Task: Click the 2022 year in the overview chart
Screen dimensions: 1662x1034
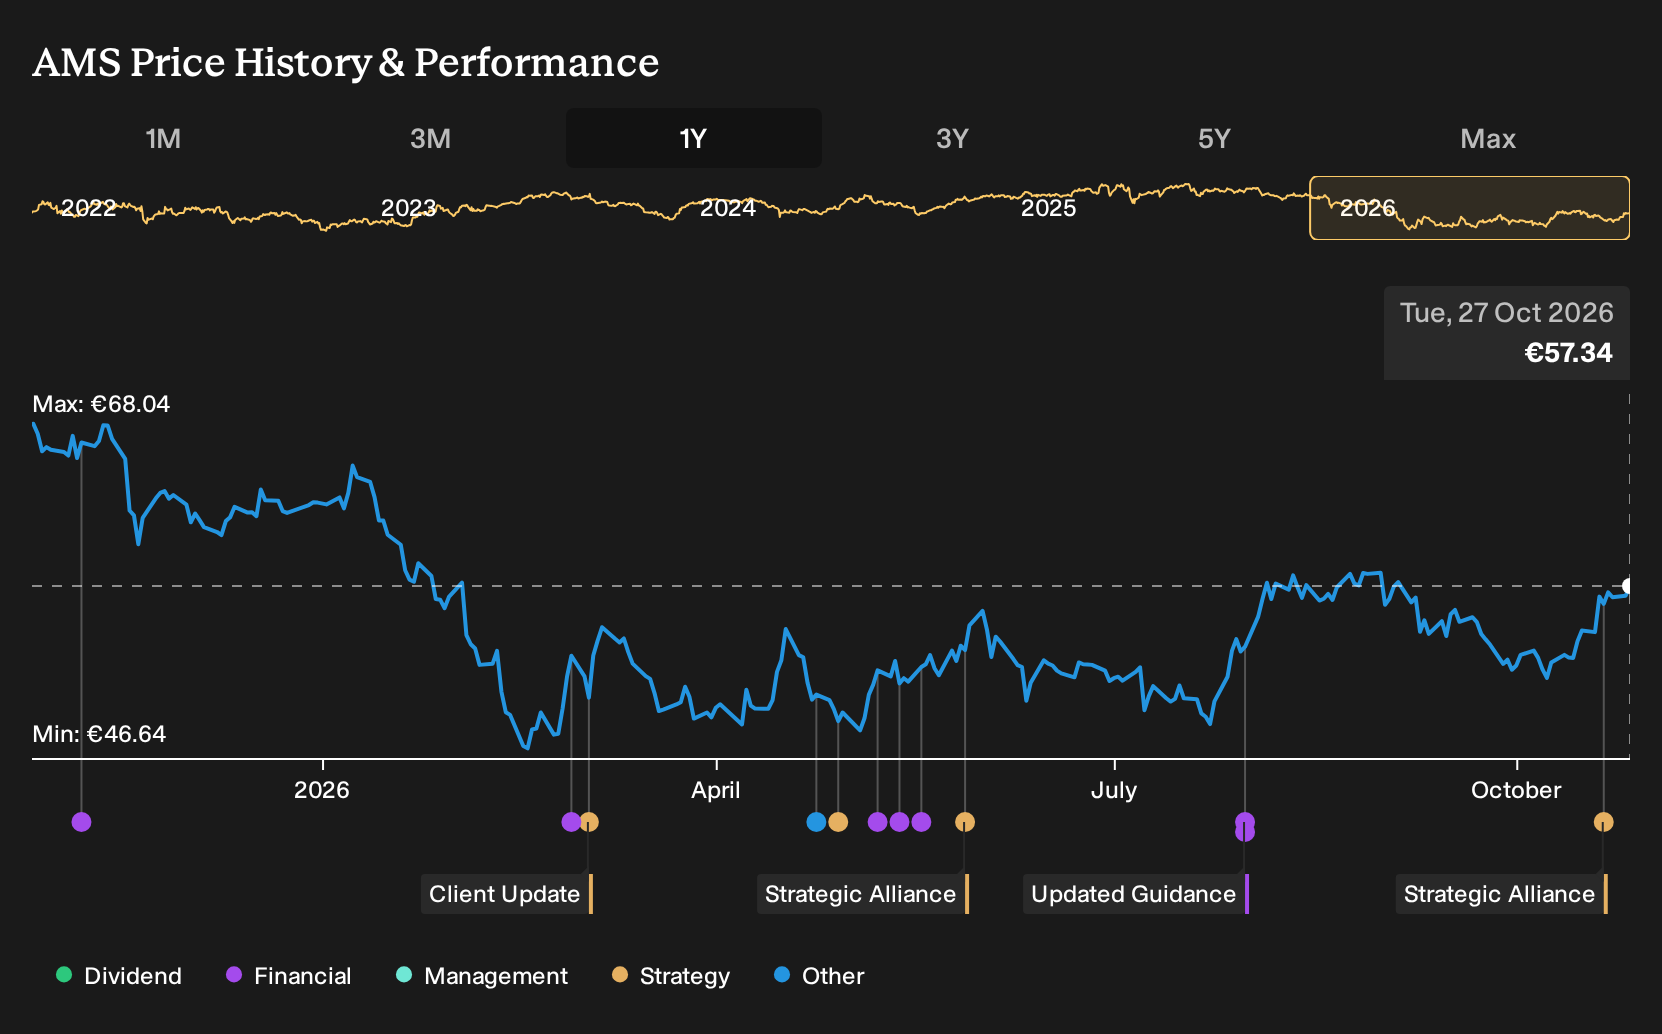Action: 89,208
